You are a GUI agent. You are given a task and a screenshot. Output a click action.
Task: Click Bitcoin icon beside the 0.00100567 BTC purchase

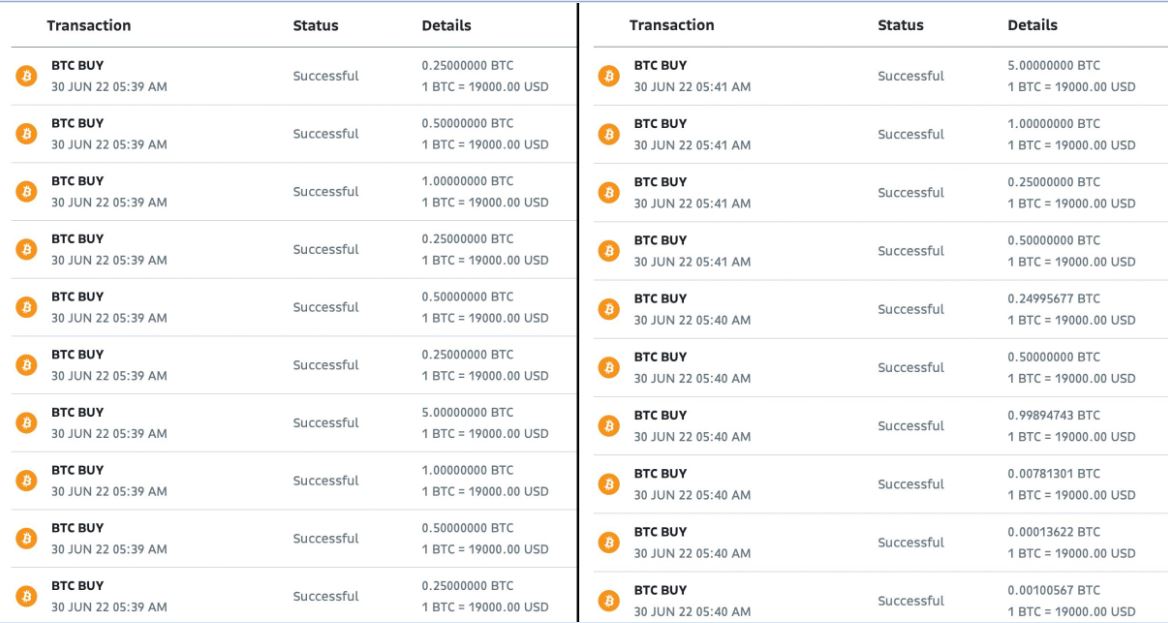click(609, 601)
